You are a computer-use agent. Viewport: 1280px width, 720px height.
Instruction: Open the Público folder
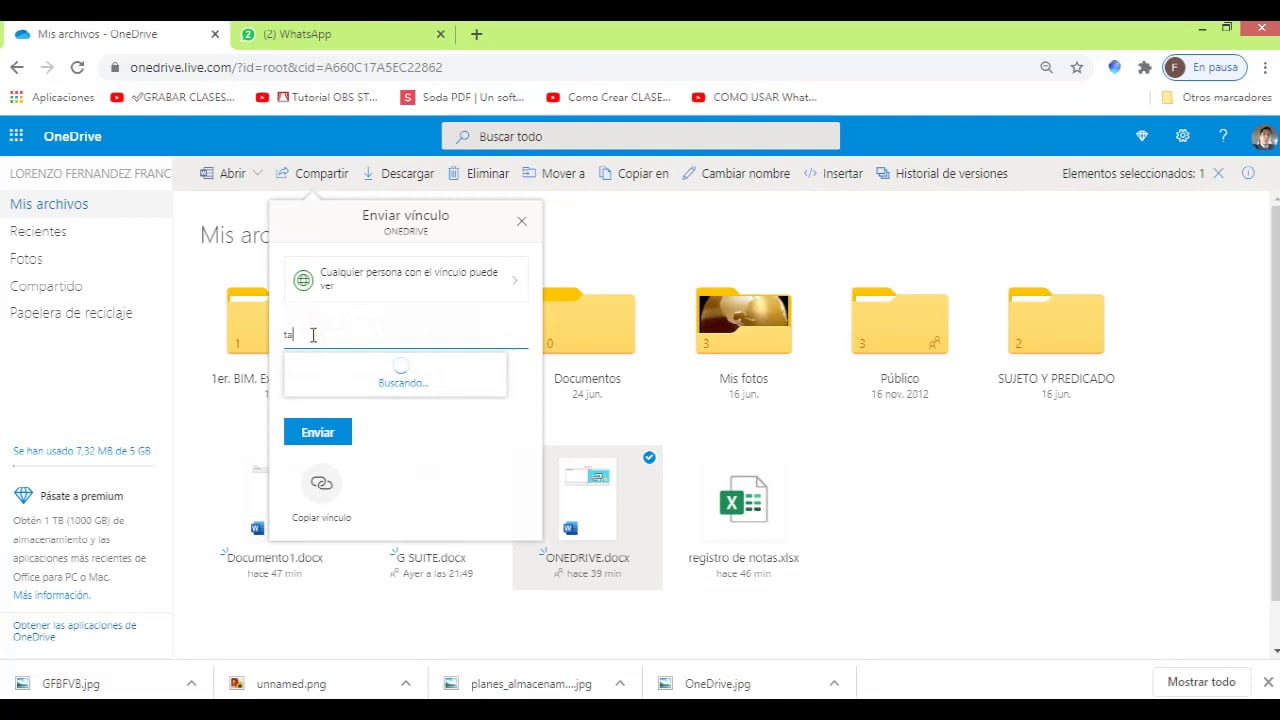click(x=899, y=322)
